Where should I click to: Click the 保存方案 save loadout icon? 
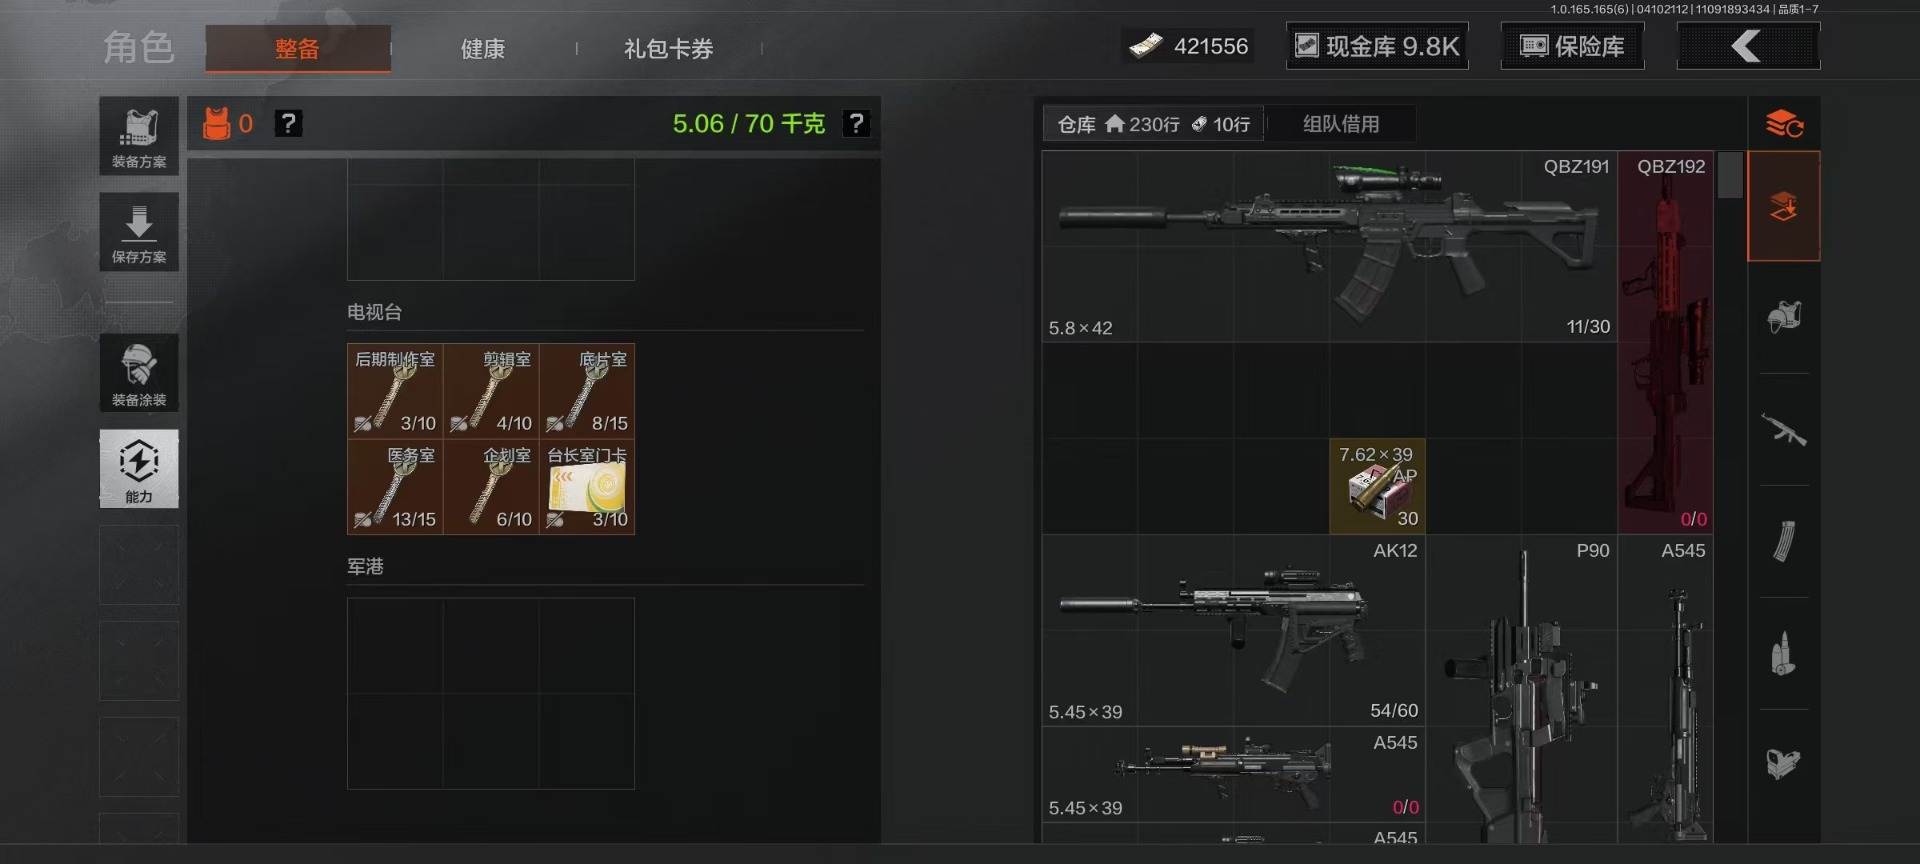point(139,232)
